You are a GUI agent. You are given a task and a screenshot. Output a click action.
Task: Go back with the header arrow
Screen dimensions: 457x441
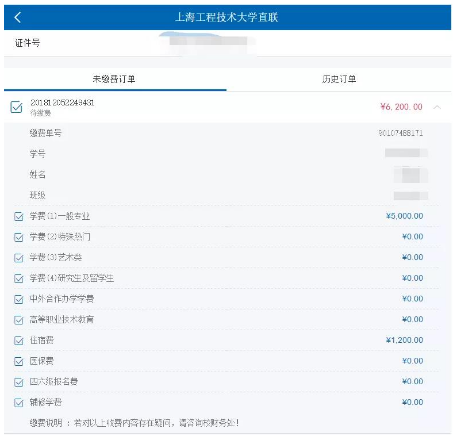pyautogui.click(x=18, y=17)
